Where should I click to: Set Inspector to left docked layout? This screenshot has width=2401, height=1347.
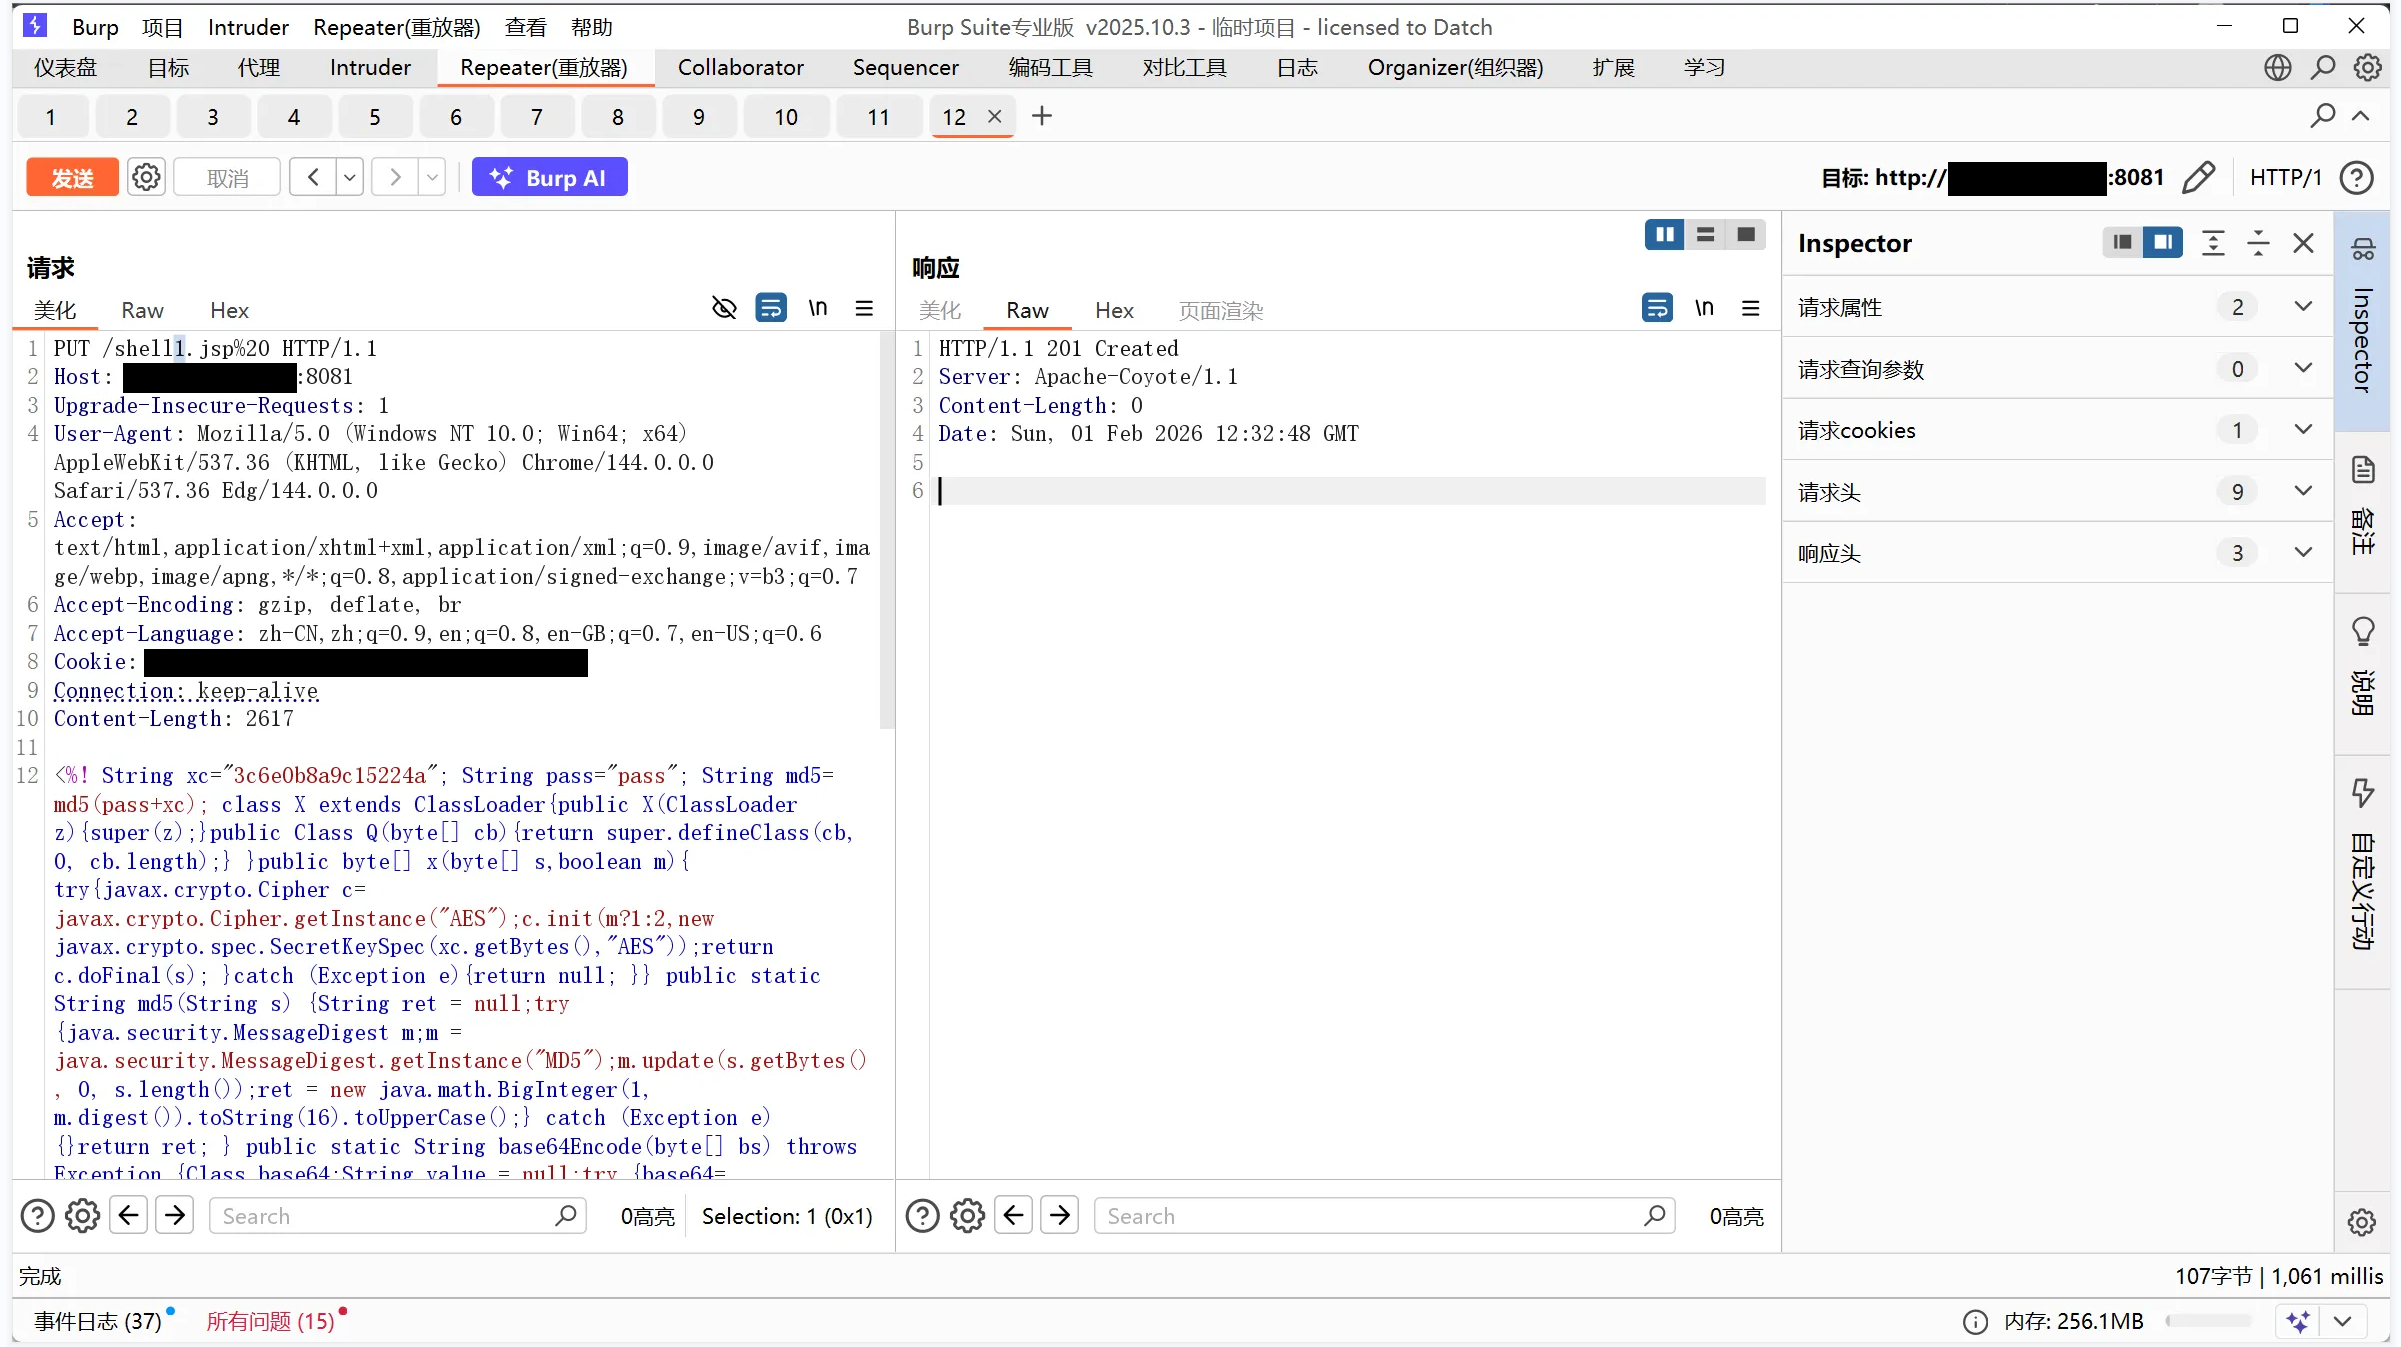(2122, 242)
